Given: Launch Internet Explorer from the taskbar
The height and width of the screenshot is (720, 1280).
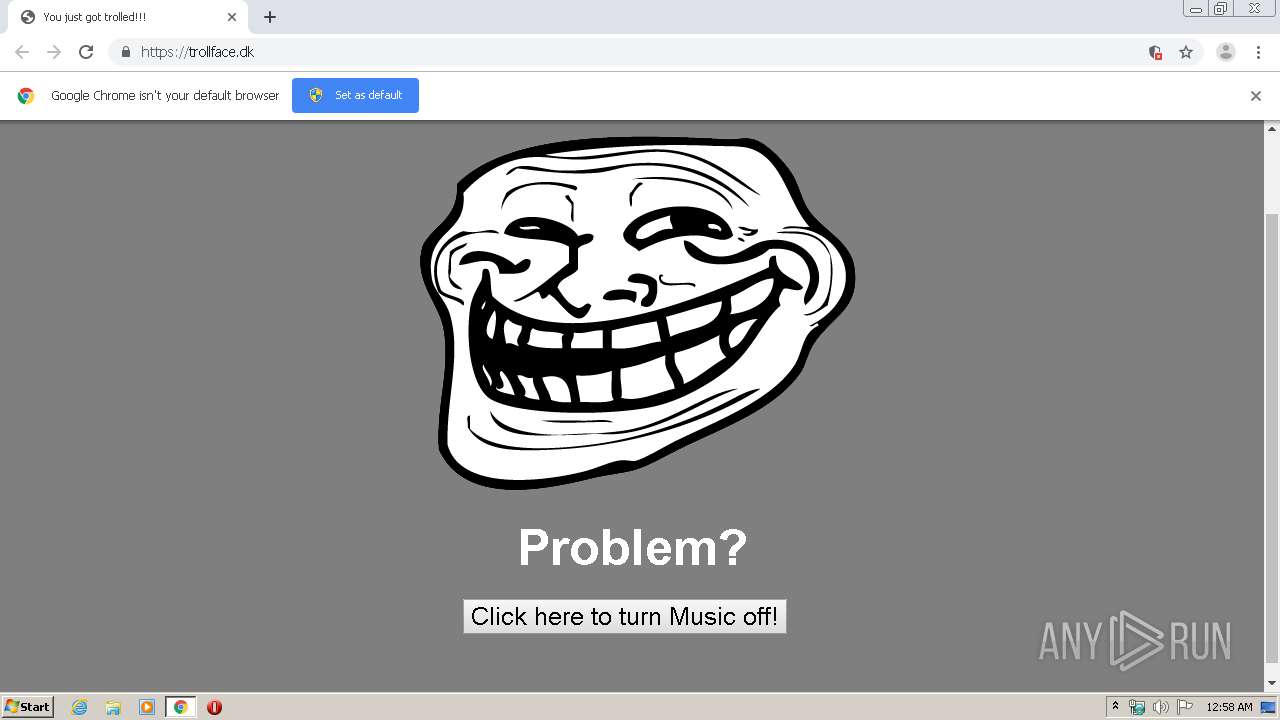Looking at the screenshot, I should pos(79,707).
